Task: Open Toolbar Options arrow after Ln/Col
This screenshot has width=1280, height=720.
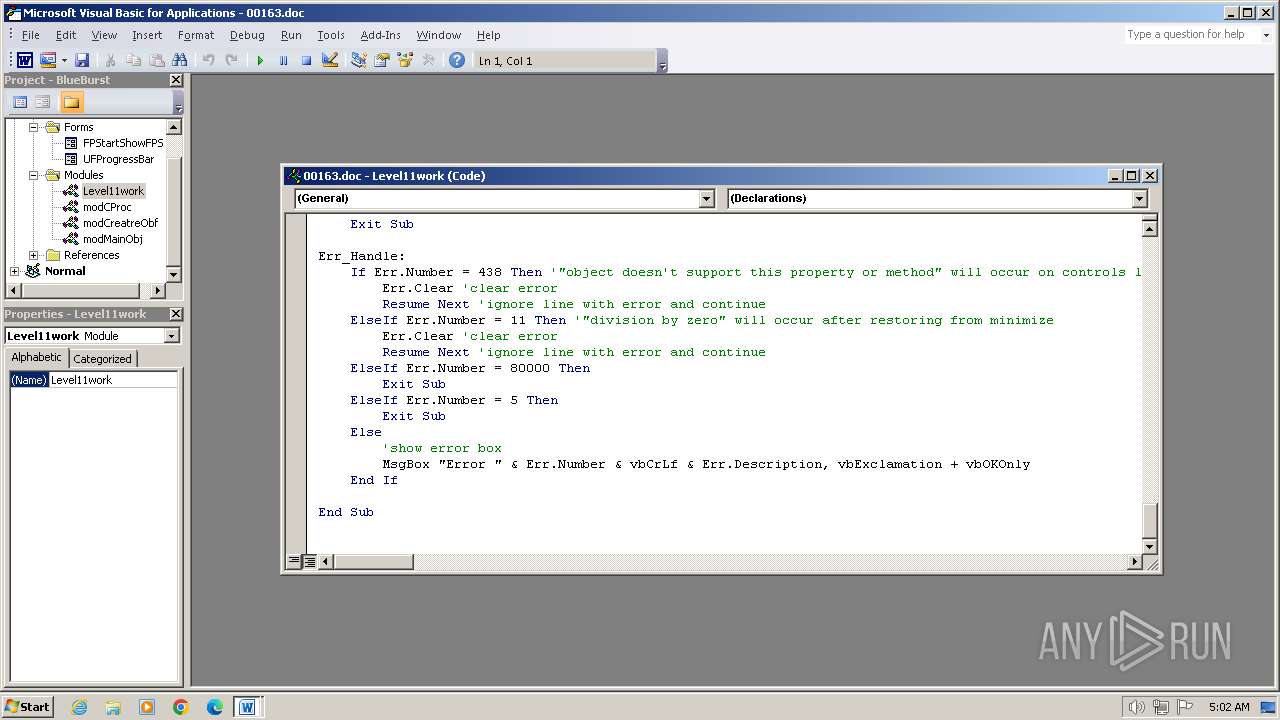Action: click(x=662, y=61)
